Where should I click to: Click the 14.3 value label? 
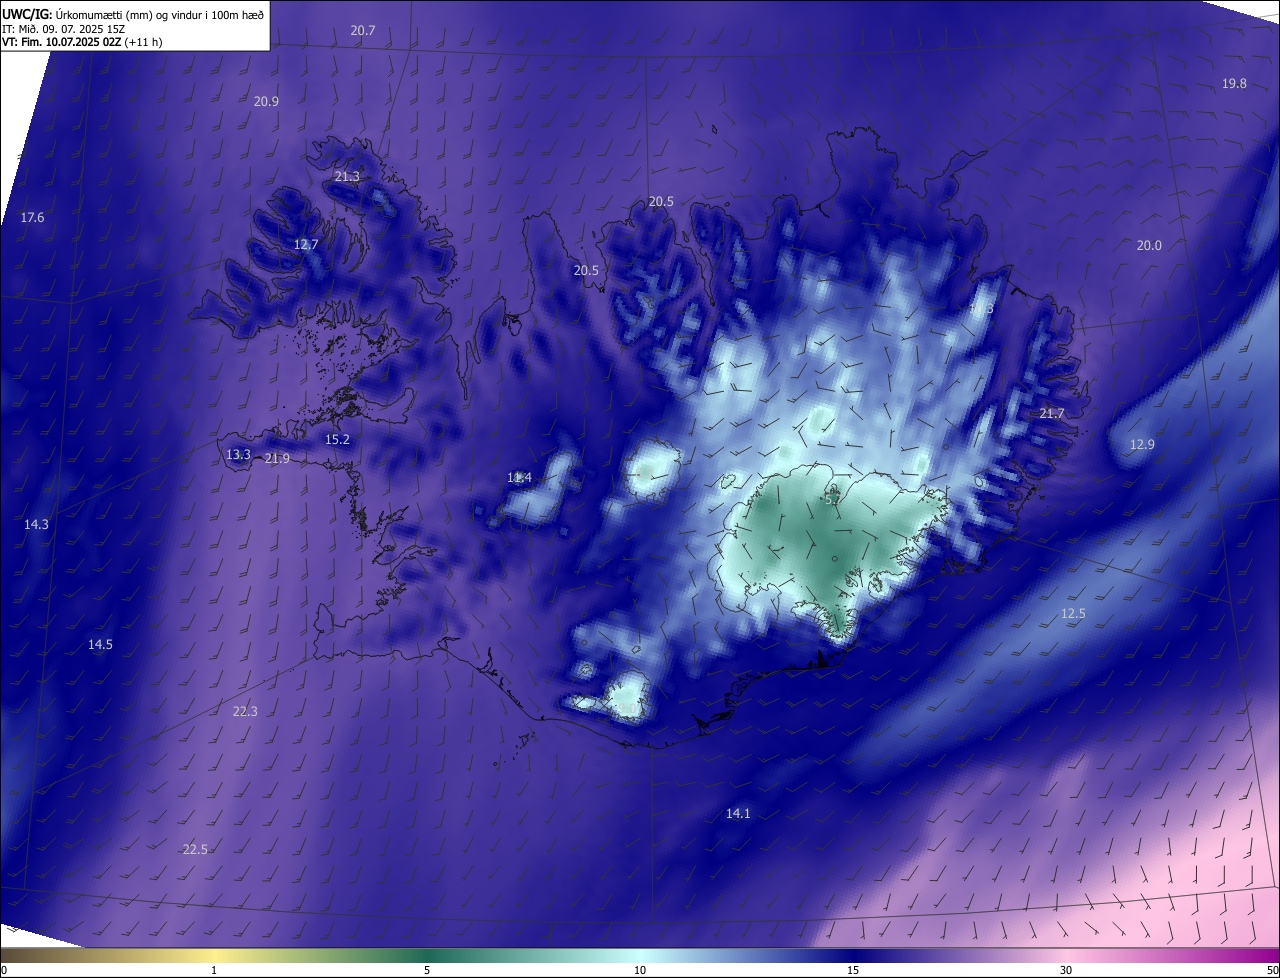(x=36, y=525)
